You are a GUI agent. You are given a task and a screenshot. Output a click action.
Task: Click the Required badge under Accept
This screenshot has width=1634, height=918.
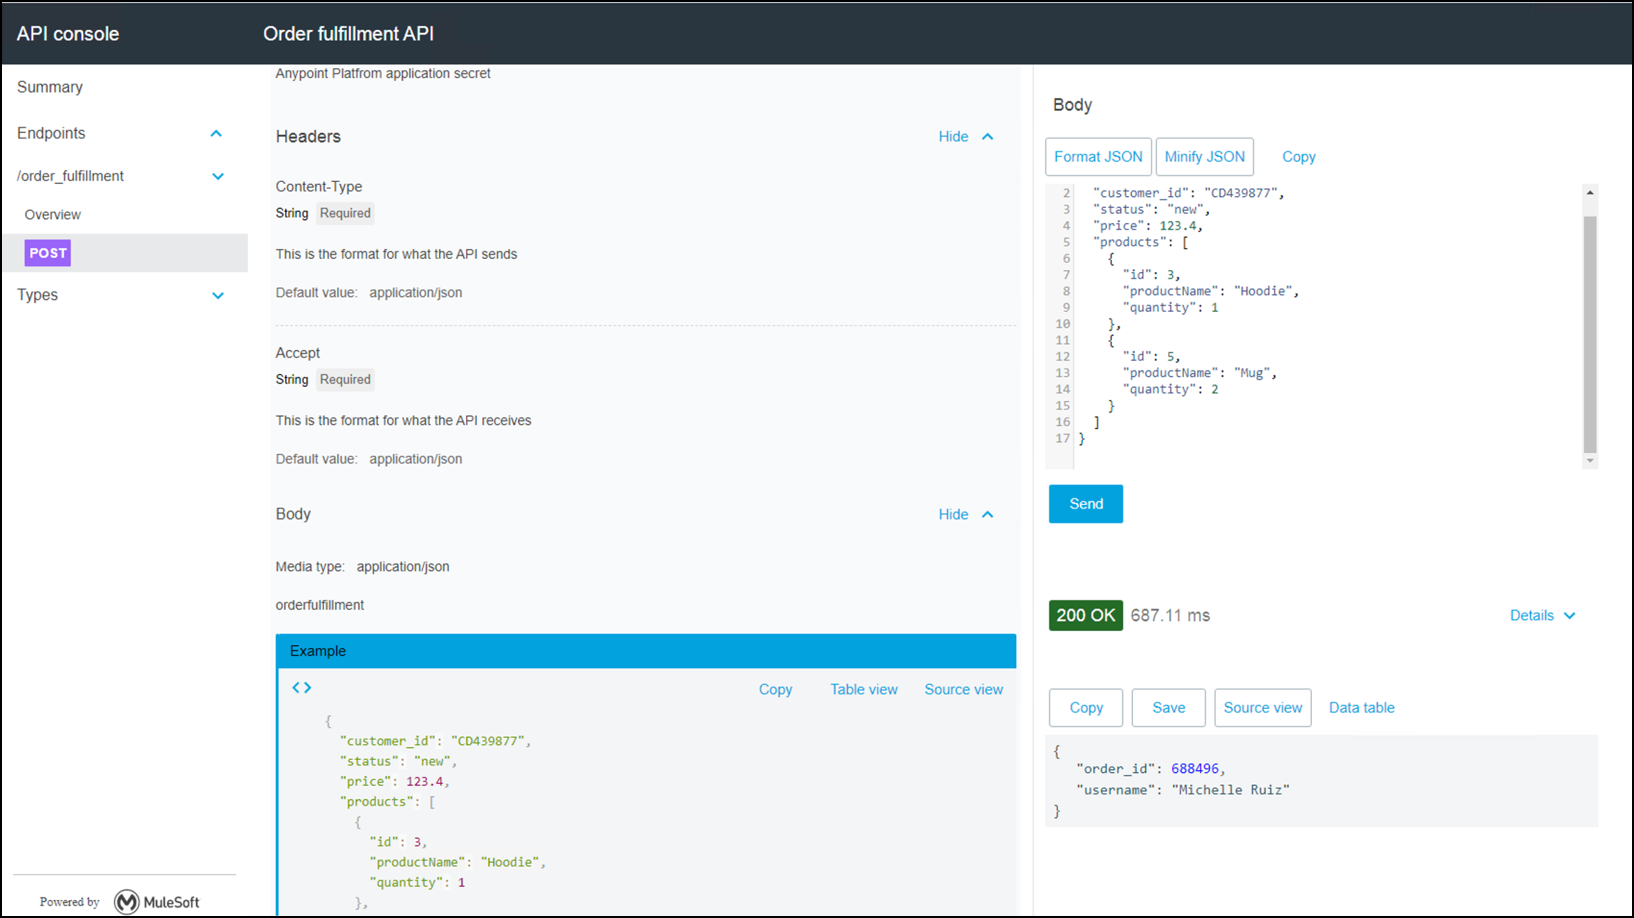coord(345,379)
